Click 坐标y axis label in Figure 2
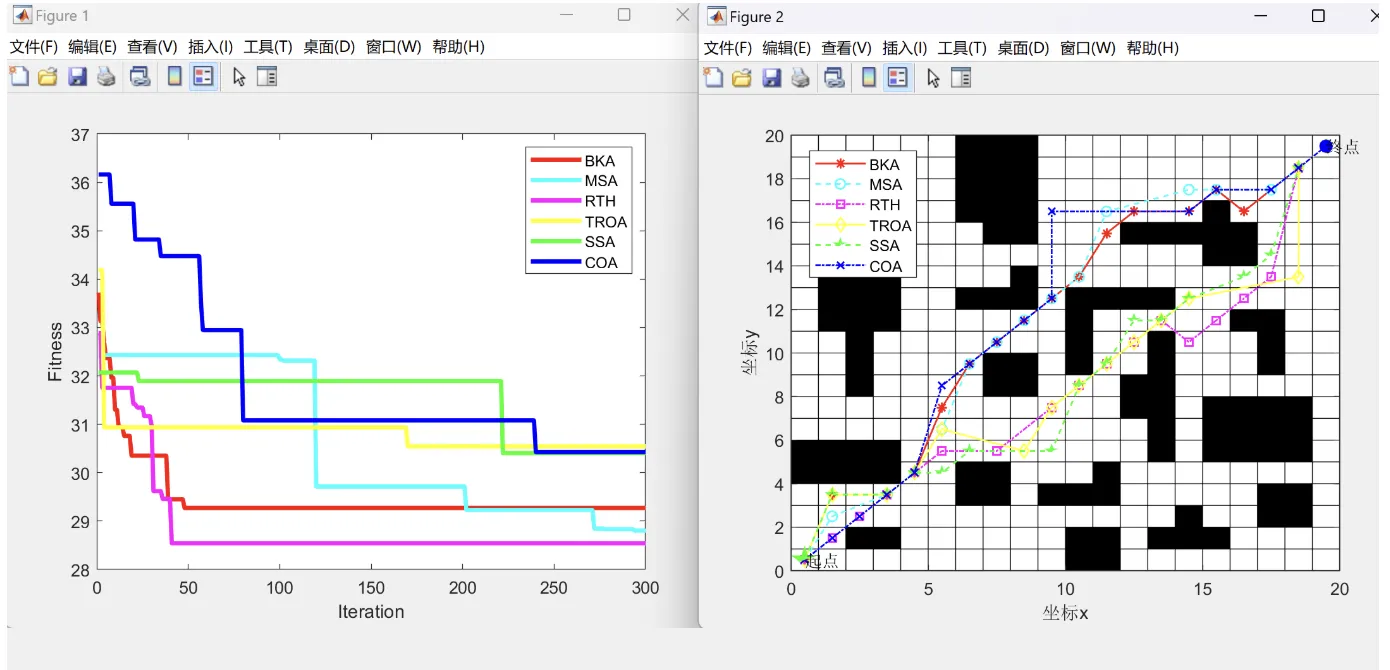This screenshot has width=1390, height=670. coord(749,352)
